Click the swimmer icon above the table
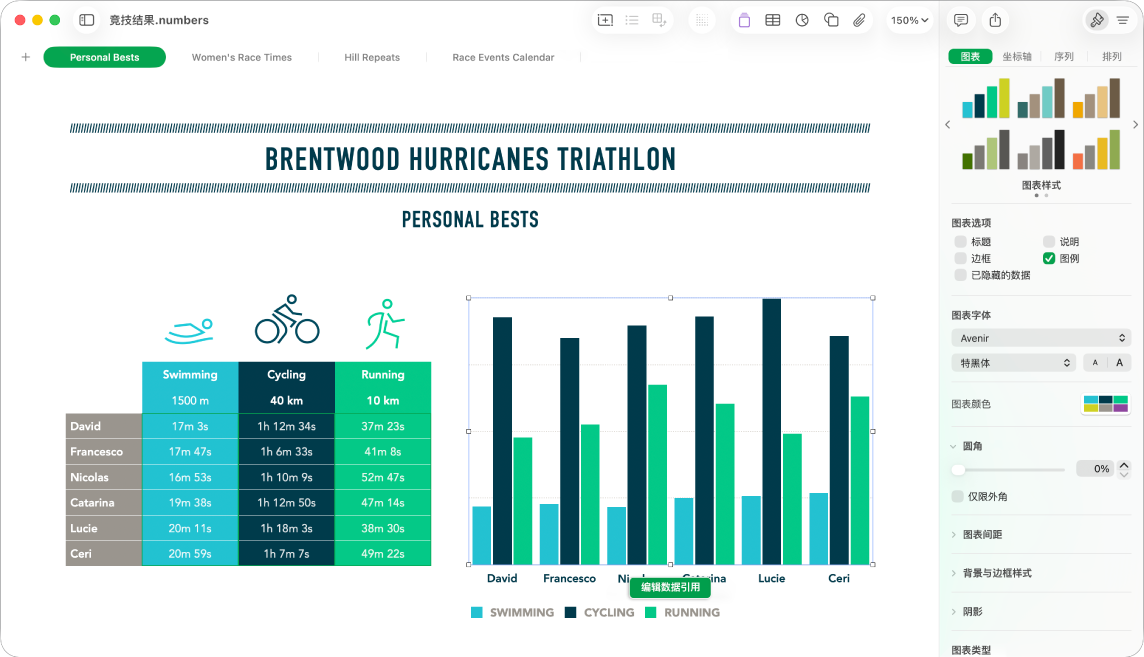 (x=190, y=331)
